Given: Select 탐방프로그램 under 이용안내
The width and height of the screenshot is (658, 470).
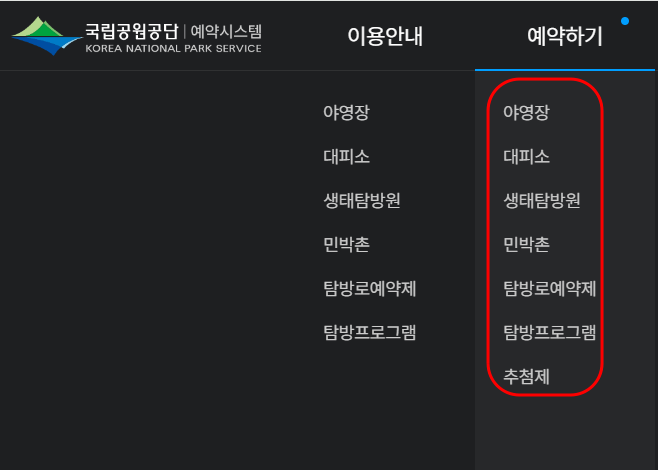Looking at the screenshot, I should (369, 332).
